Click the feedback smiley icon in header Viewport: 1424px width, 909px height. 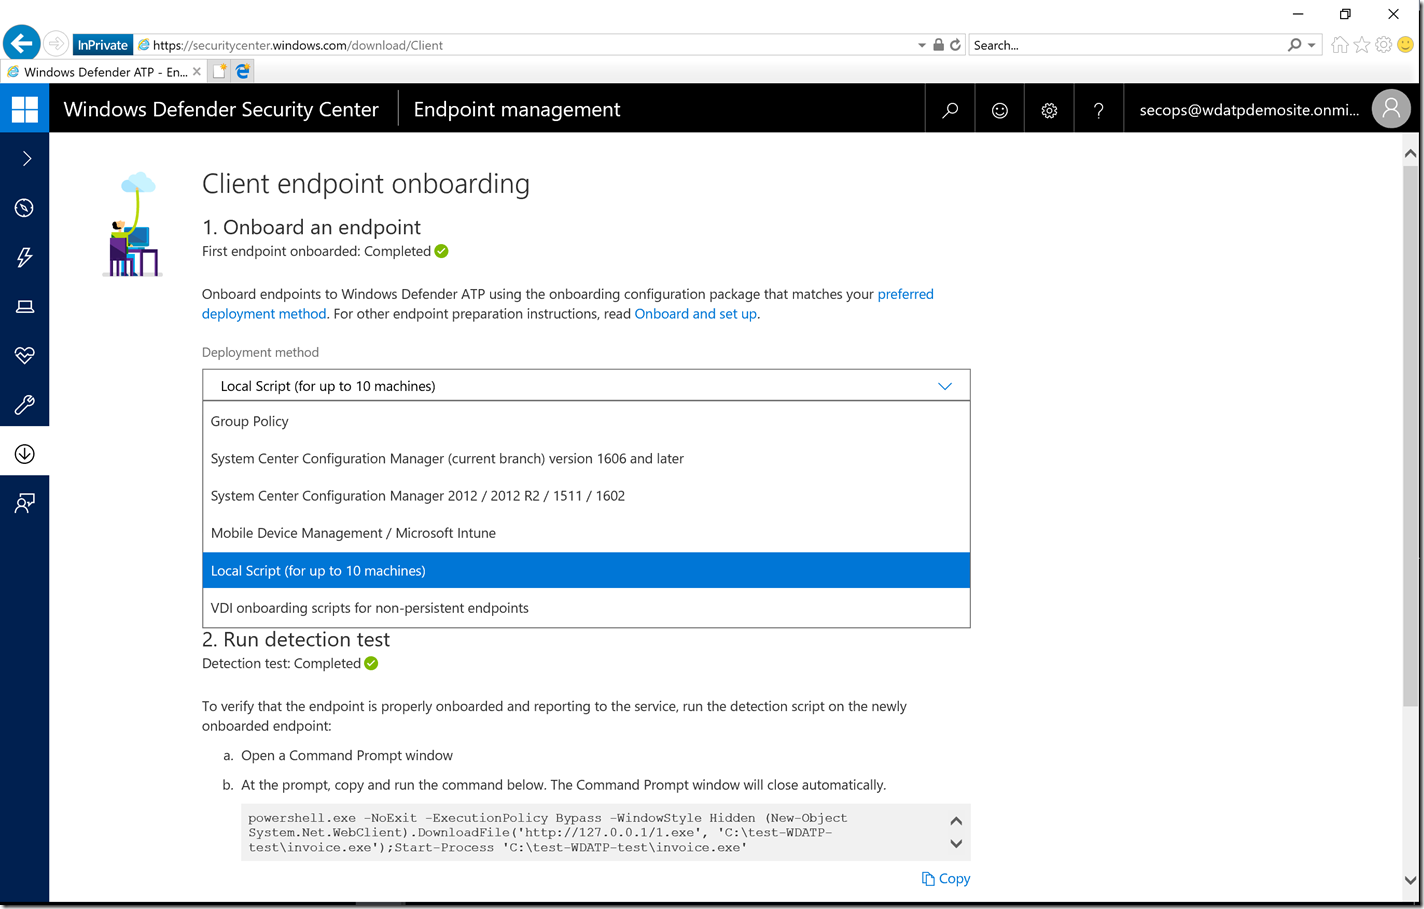999,110
